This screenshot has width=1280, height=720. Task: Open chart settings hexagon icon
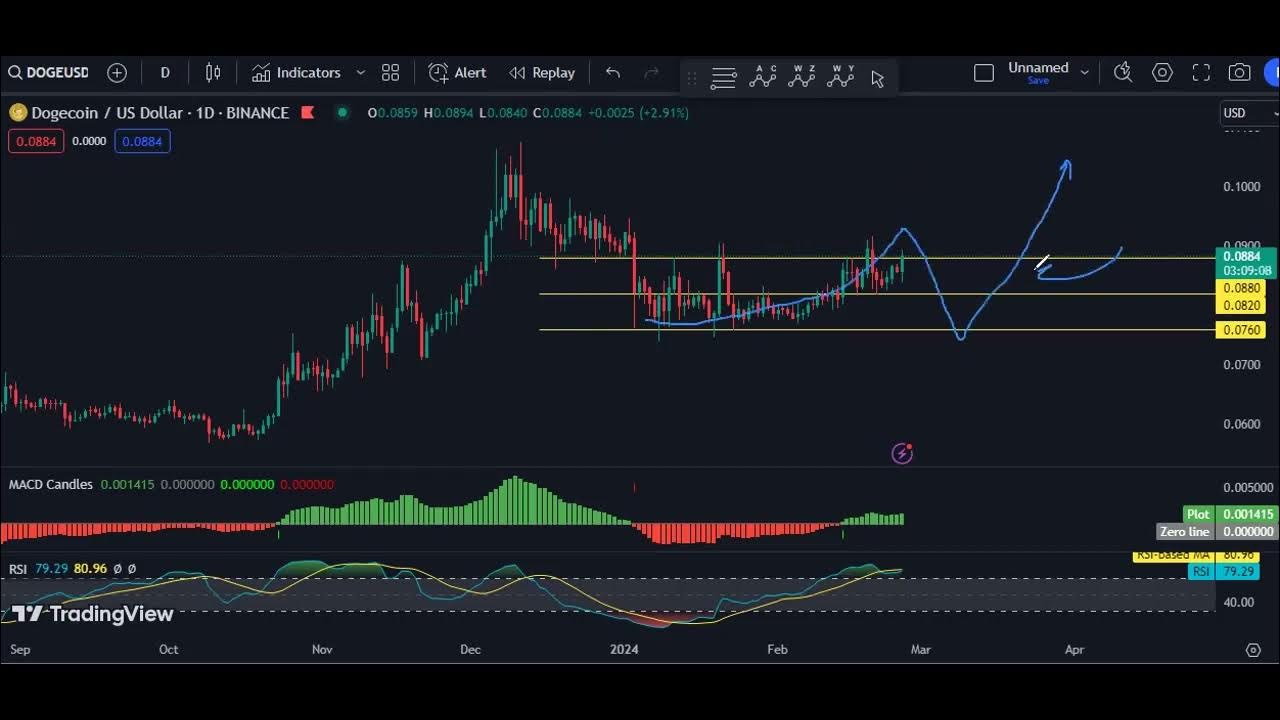coord(1162,72)
